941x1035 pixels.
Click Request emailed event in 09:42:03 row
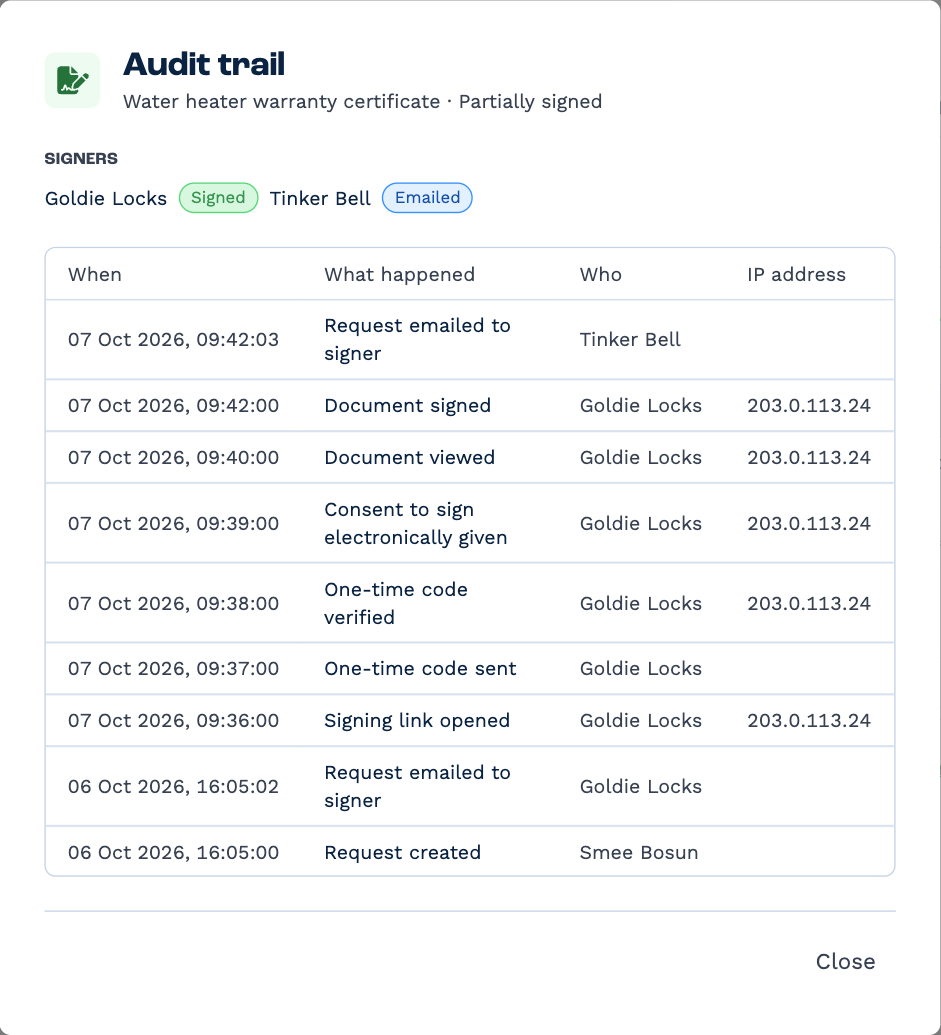[x=418, y=339]
